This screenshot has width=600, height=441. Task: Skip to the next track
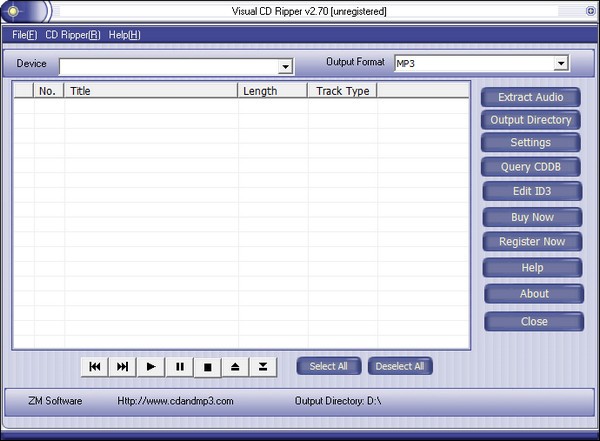pos(123,366)
